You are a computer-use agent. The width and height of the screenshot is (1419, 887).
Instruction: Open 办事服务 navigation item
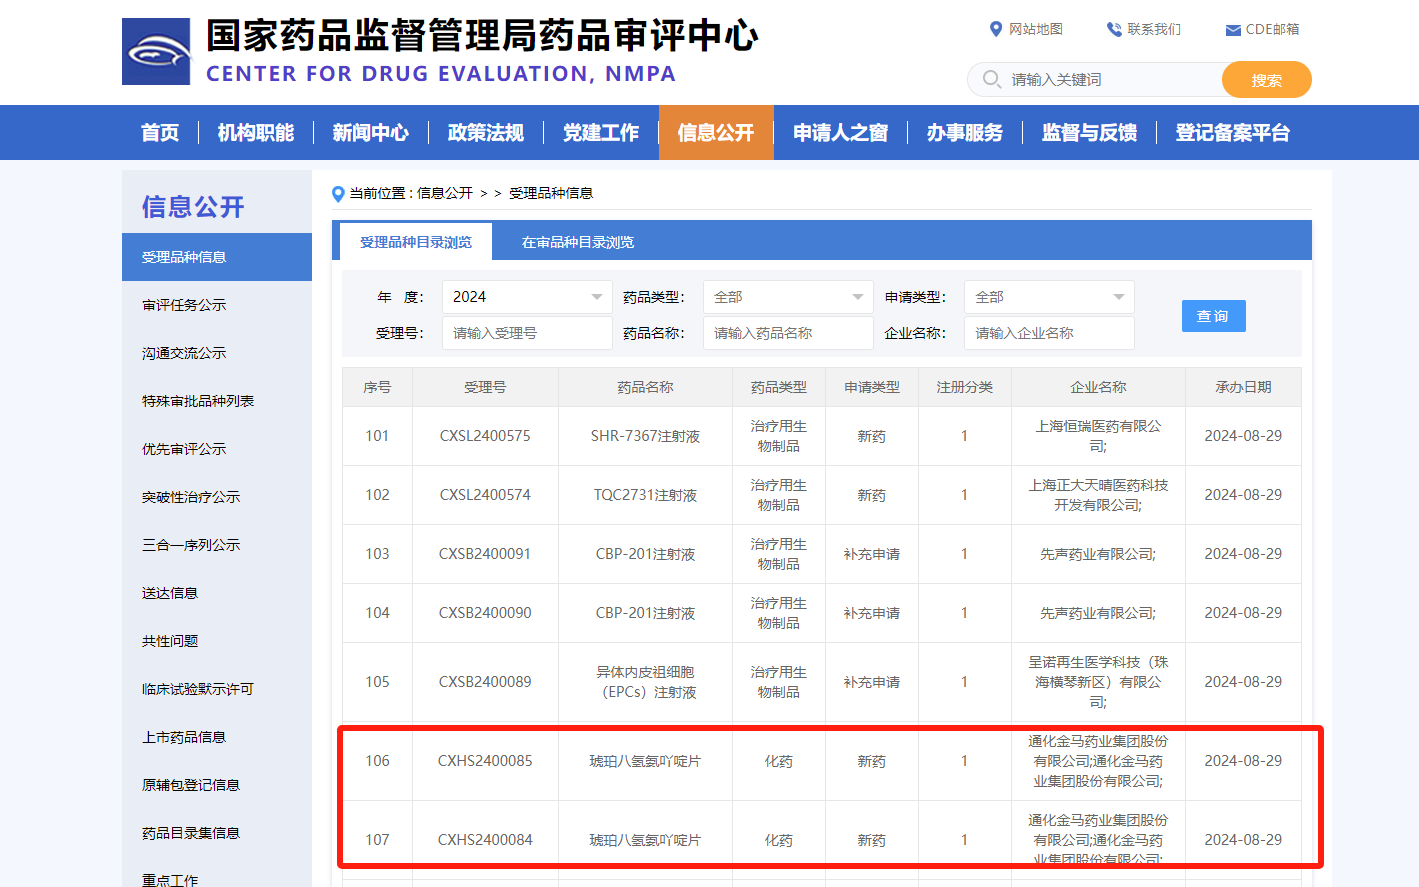[x=965, y=132]
